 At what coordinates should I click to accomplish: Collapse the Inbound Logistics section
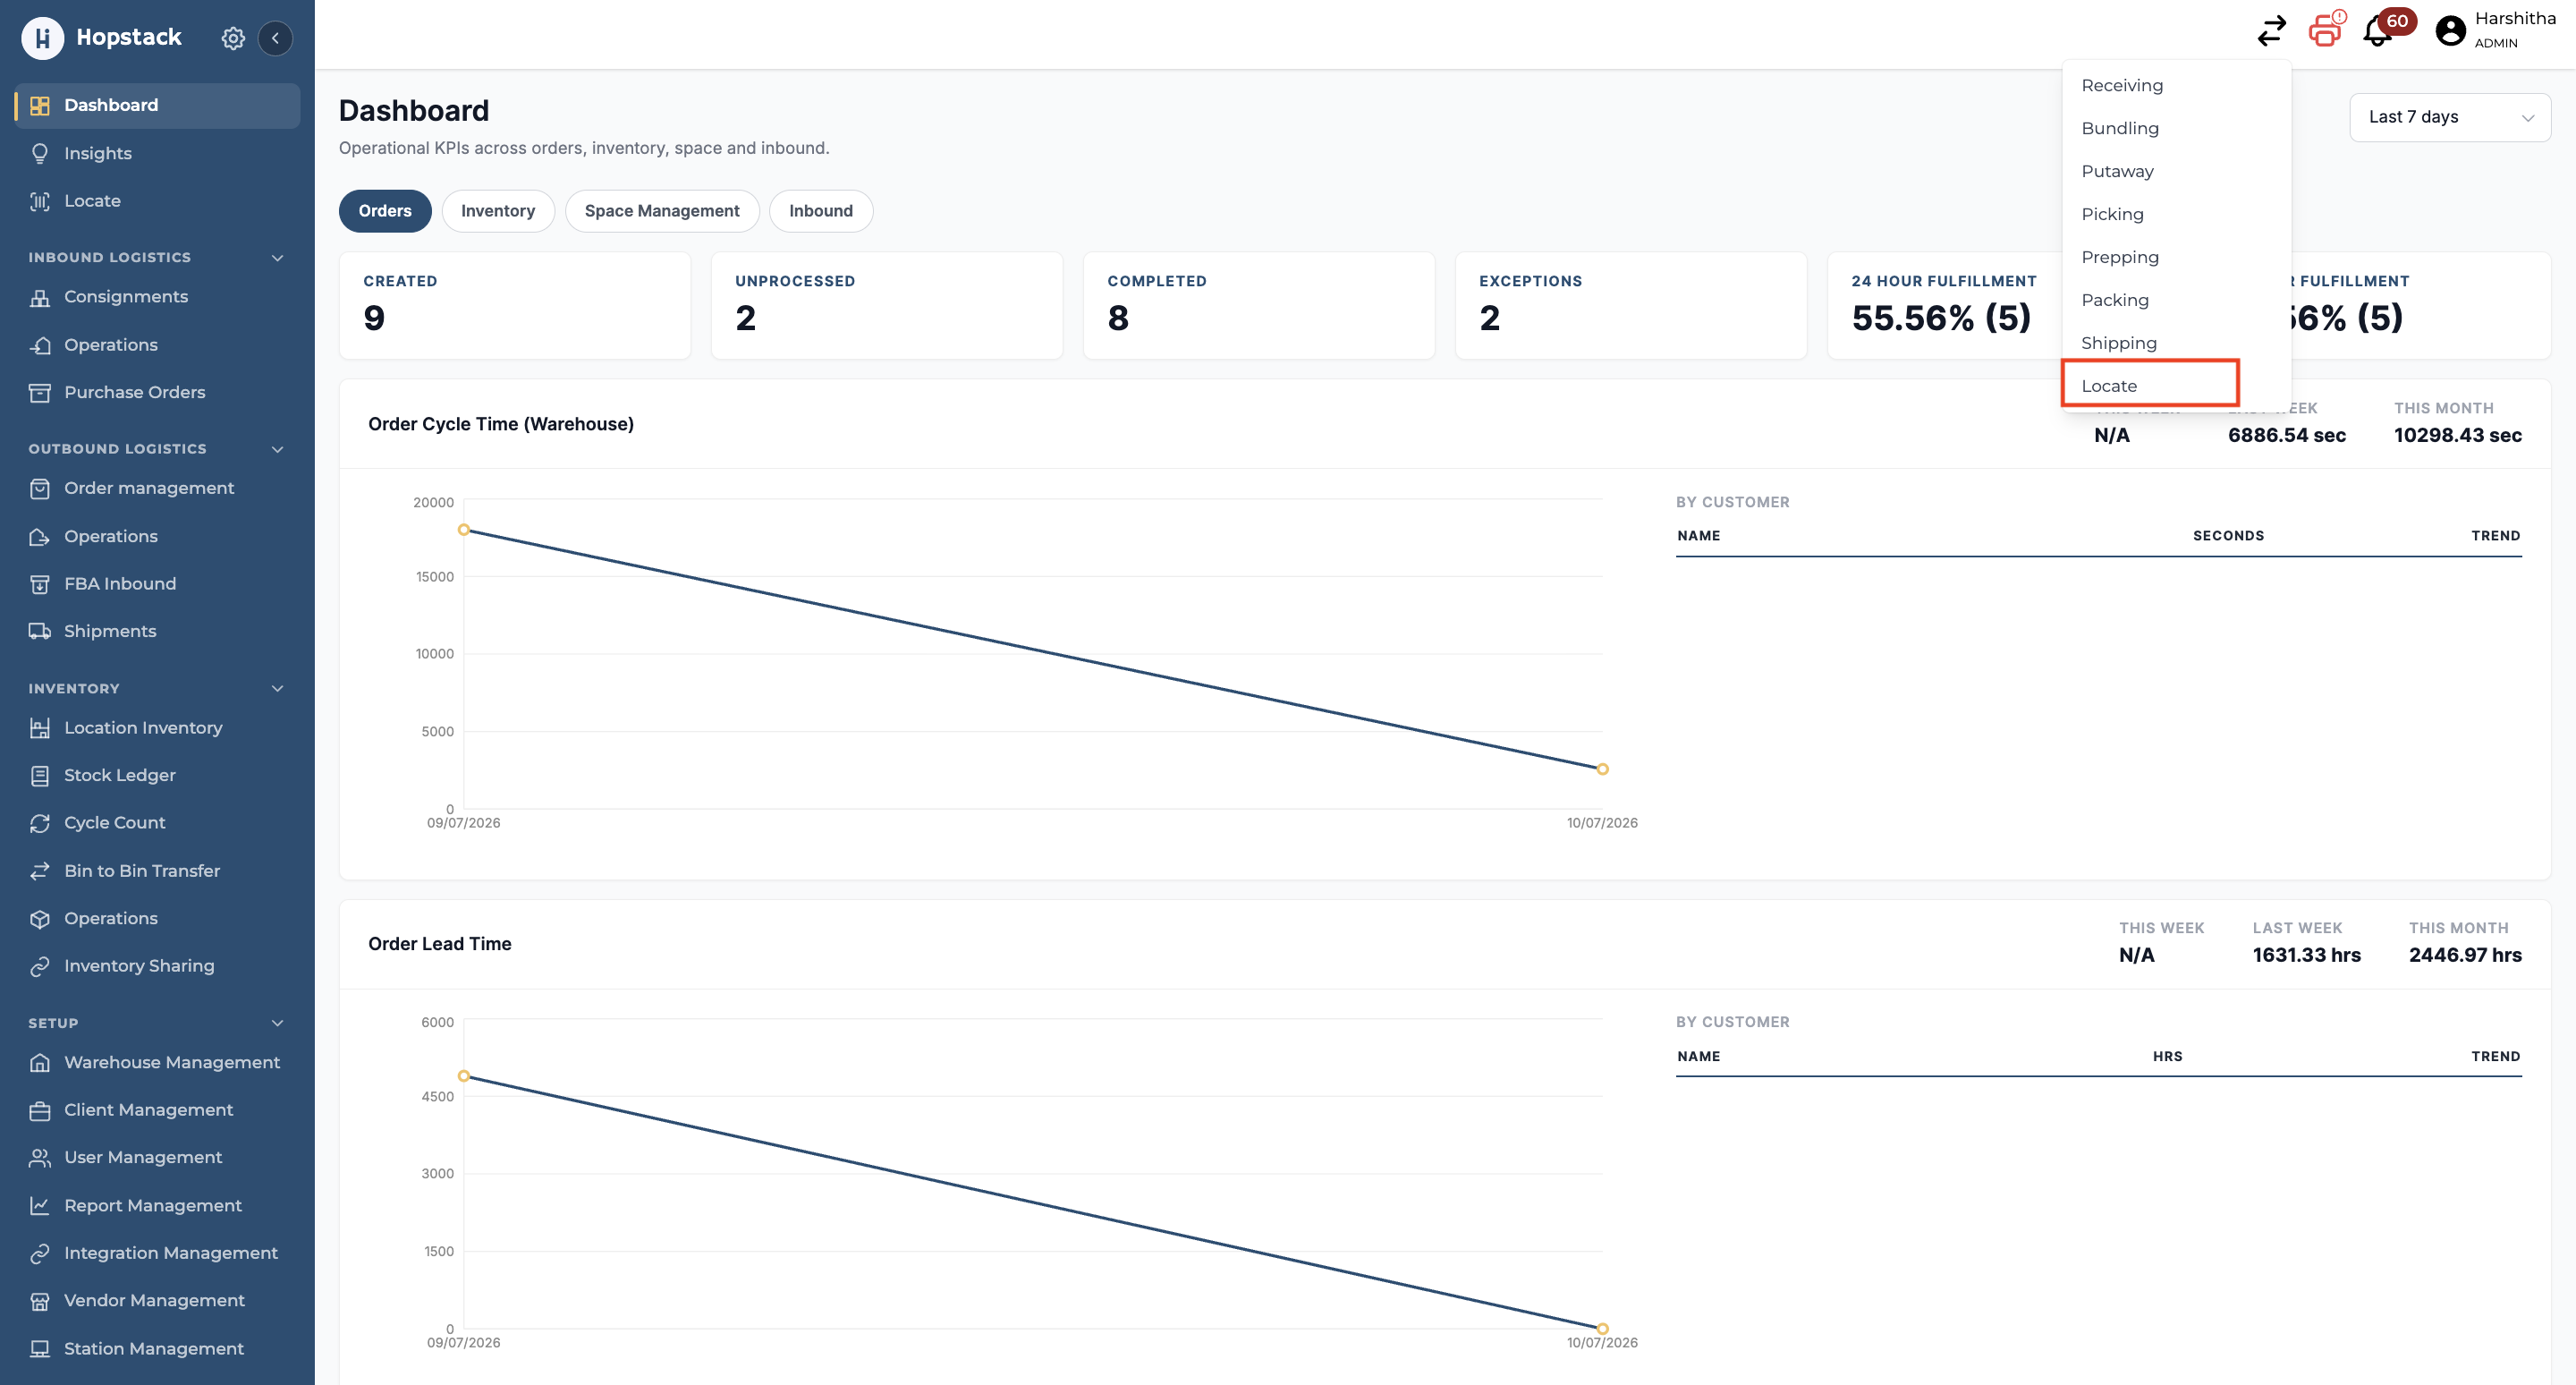tap(278, 257)
